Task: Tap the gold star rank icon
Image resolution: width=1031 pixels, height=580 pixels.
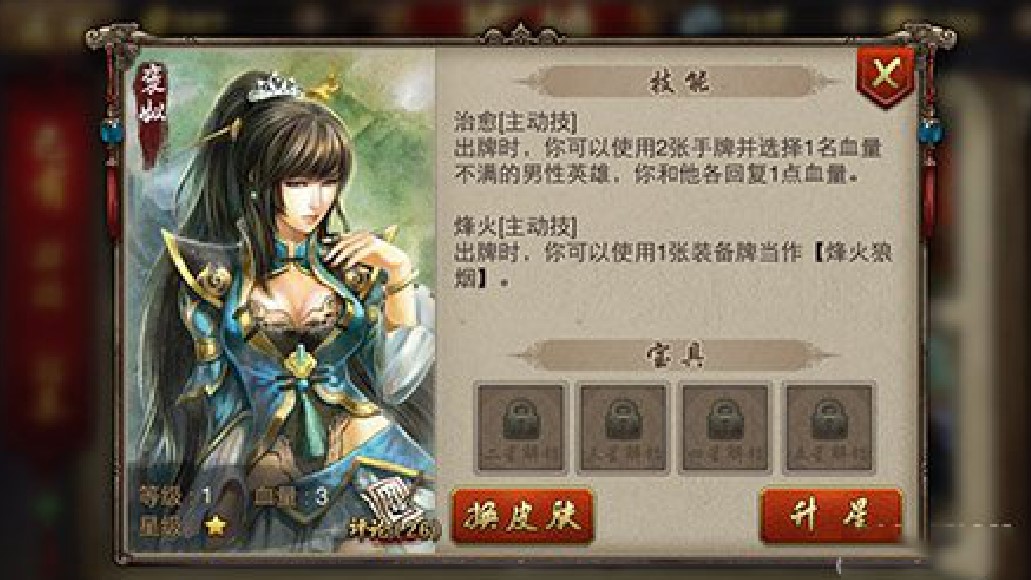Action: [x=215, y=526]
